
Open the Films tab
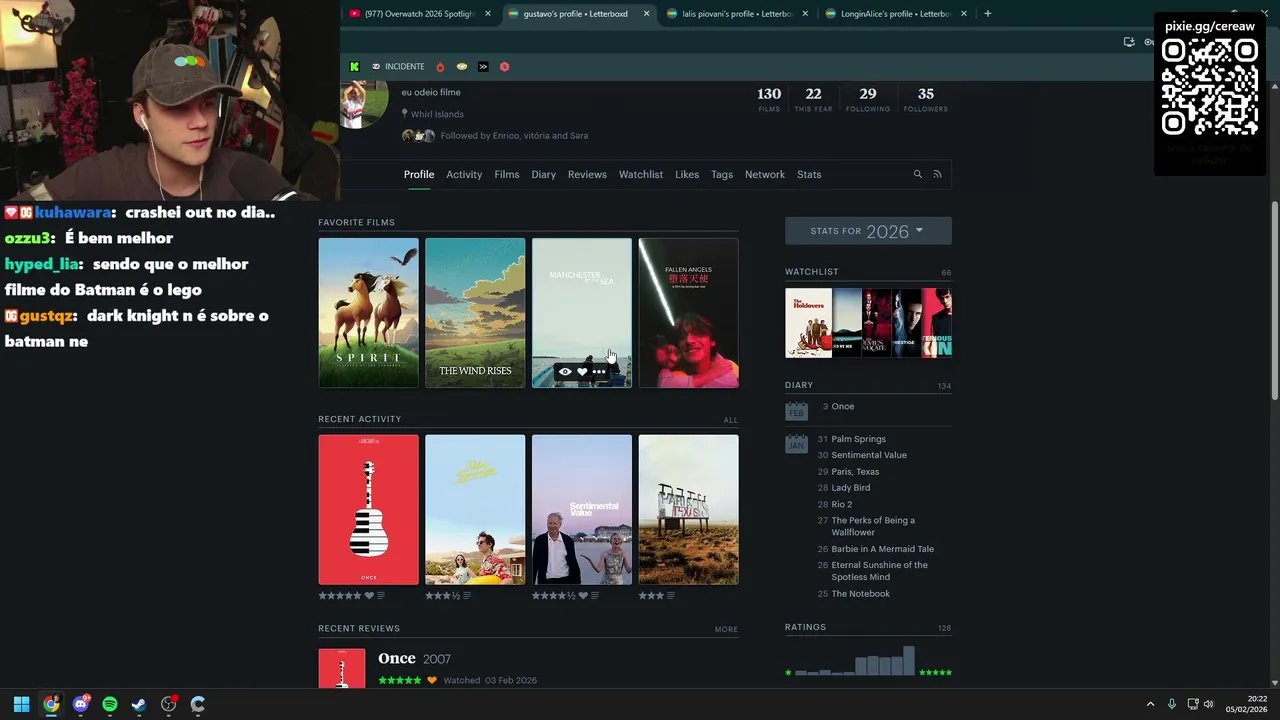point(507,174)
